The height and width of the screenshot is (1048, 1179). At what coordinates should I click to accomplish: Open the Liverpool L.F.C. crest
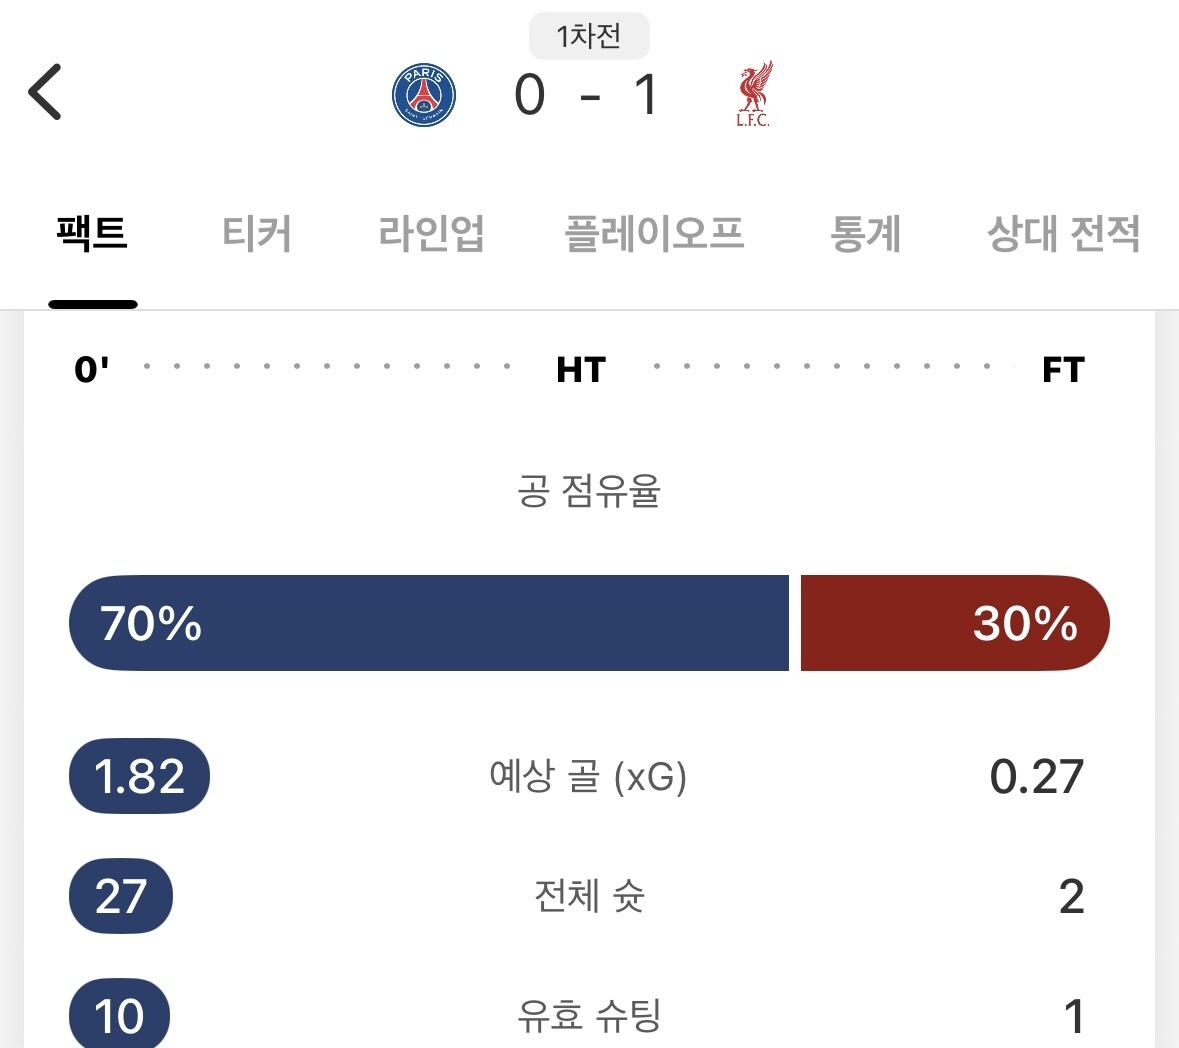tap(754, 95)
